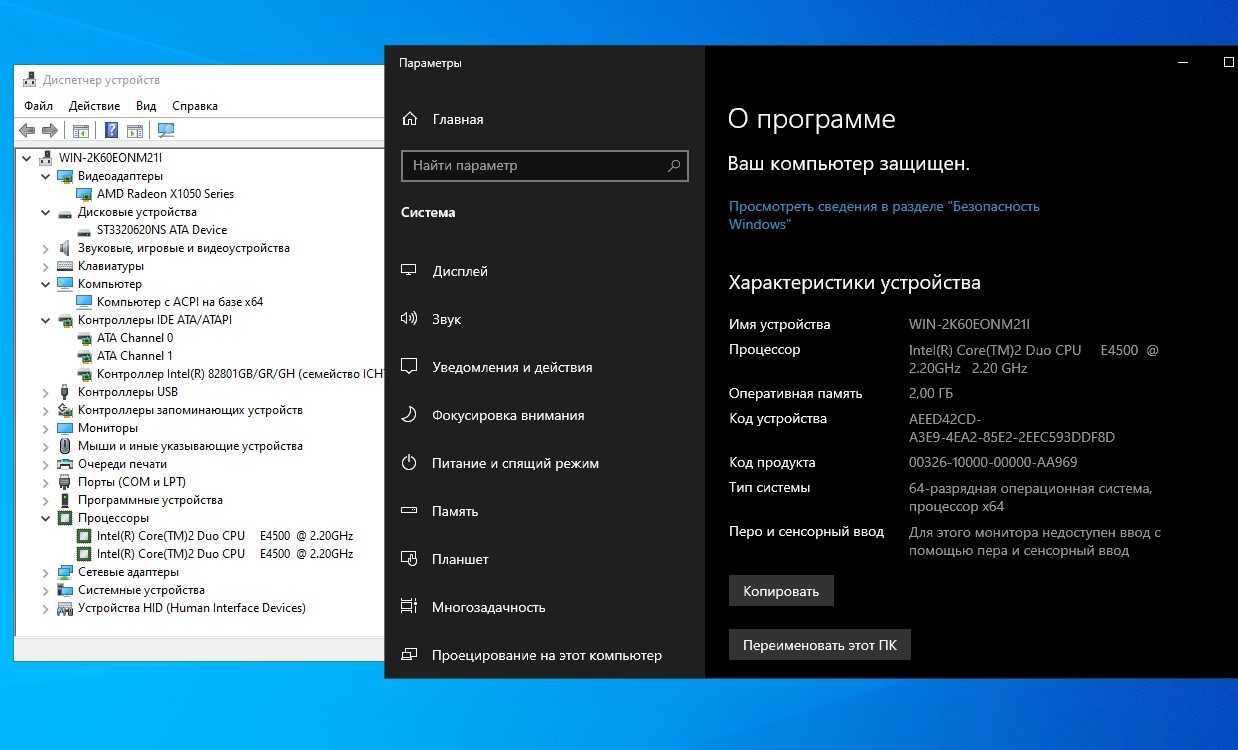Click the Характеристики устройства heading
This screenshot has height=750, width=1238.
(855, 283)
